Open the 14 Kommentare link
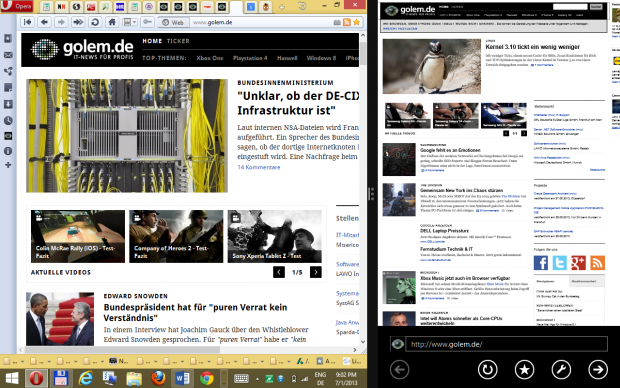 coord(259,167)
